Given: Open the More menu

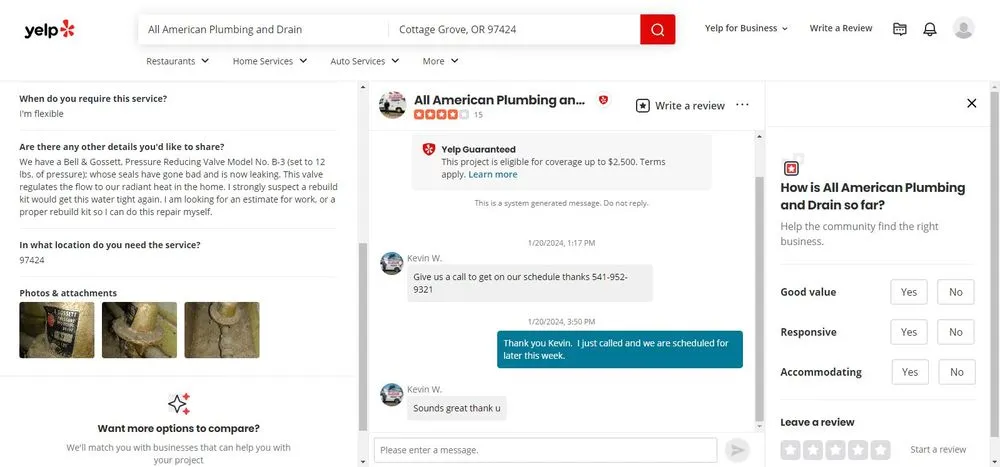Looking at the screenshot, I should coord(440,61).
